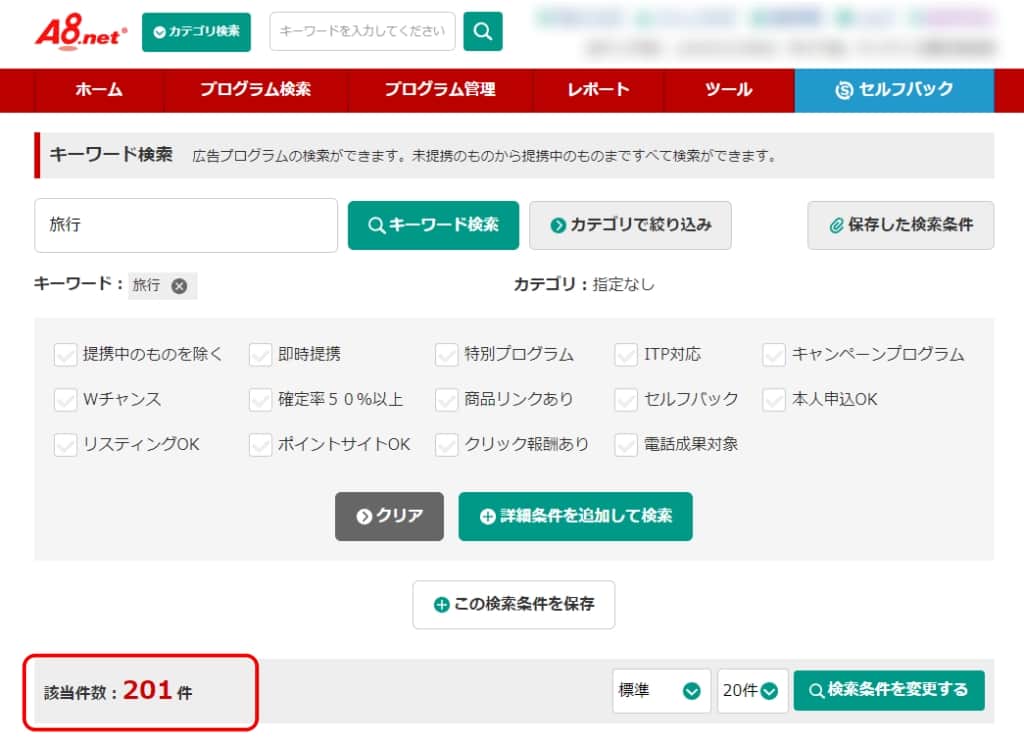Image resolution: width=1024 pixels, height=744 pixels.
Task: Check the 特別プログラム checkbox
Action: [447, 355]
